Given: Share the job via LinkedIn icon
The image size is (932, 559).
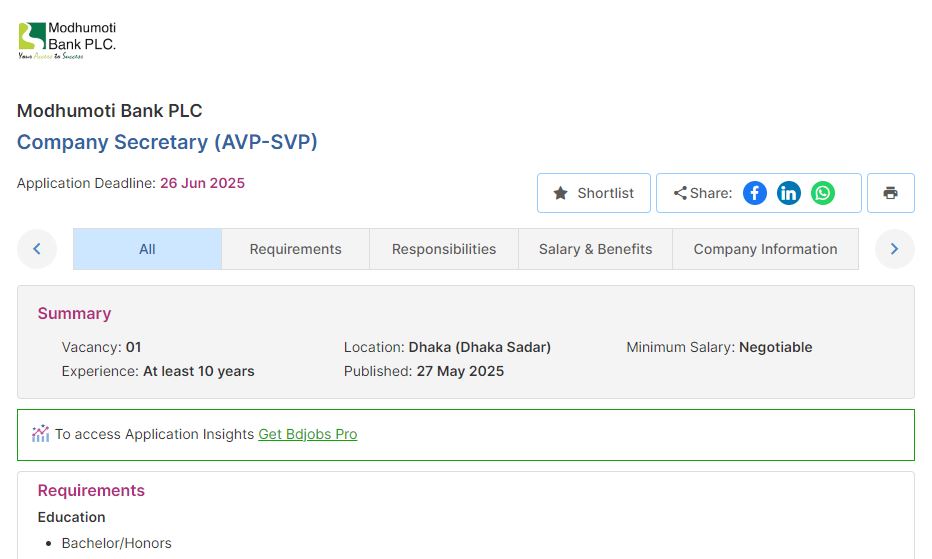Looking at the screenshot, I should [789, 193].
